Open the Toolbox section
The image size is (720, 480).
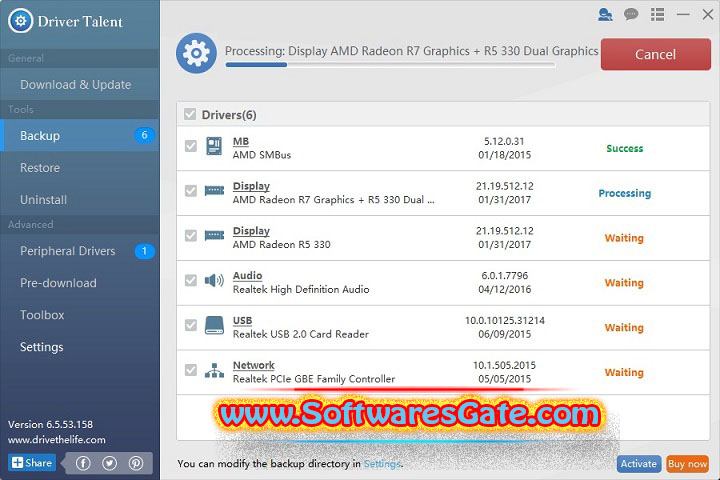pyautogui.click(x=80, y=315)
